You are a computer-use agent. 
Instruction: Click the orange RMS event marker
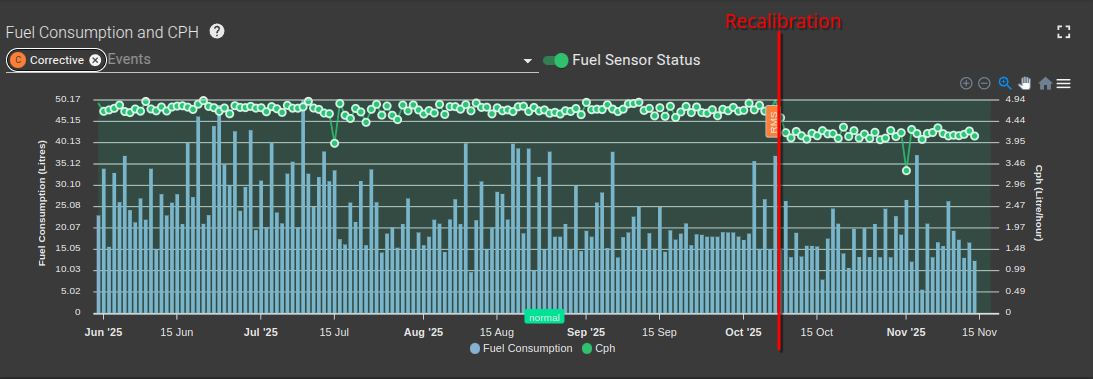click(x=773, y=121)
